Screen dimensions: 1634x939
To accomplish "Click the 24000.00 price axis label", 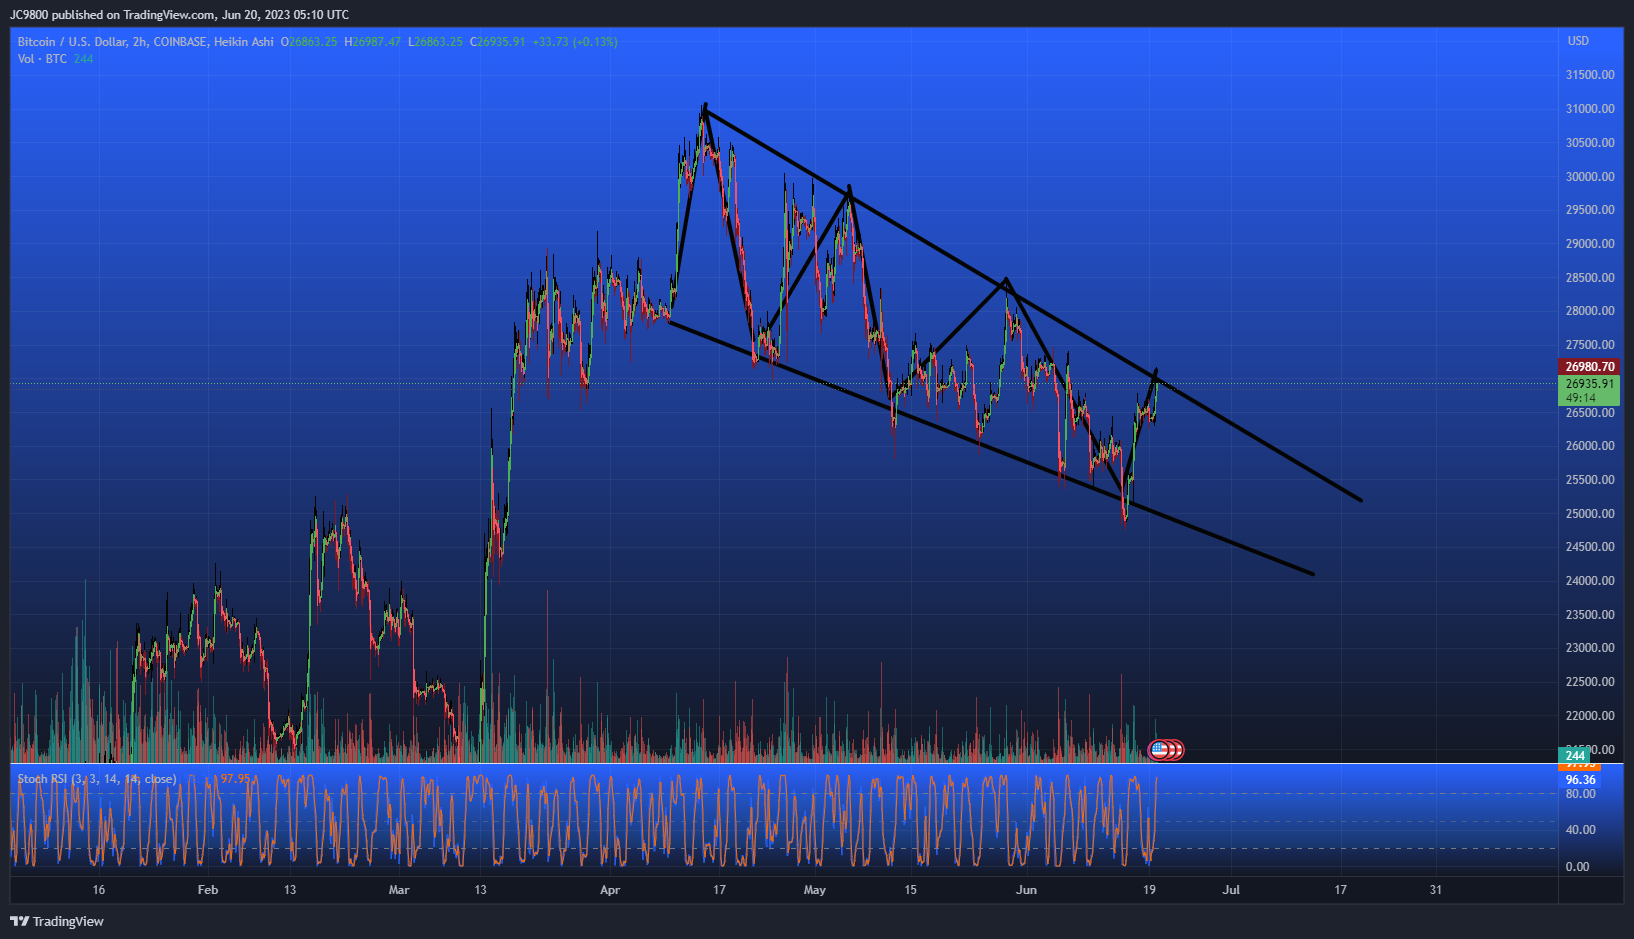I will click(x=1590, y=581).
